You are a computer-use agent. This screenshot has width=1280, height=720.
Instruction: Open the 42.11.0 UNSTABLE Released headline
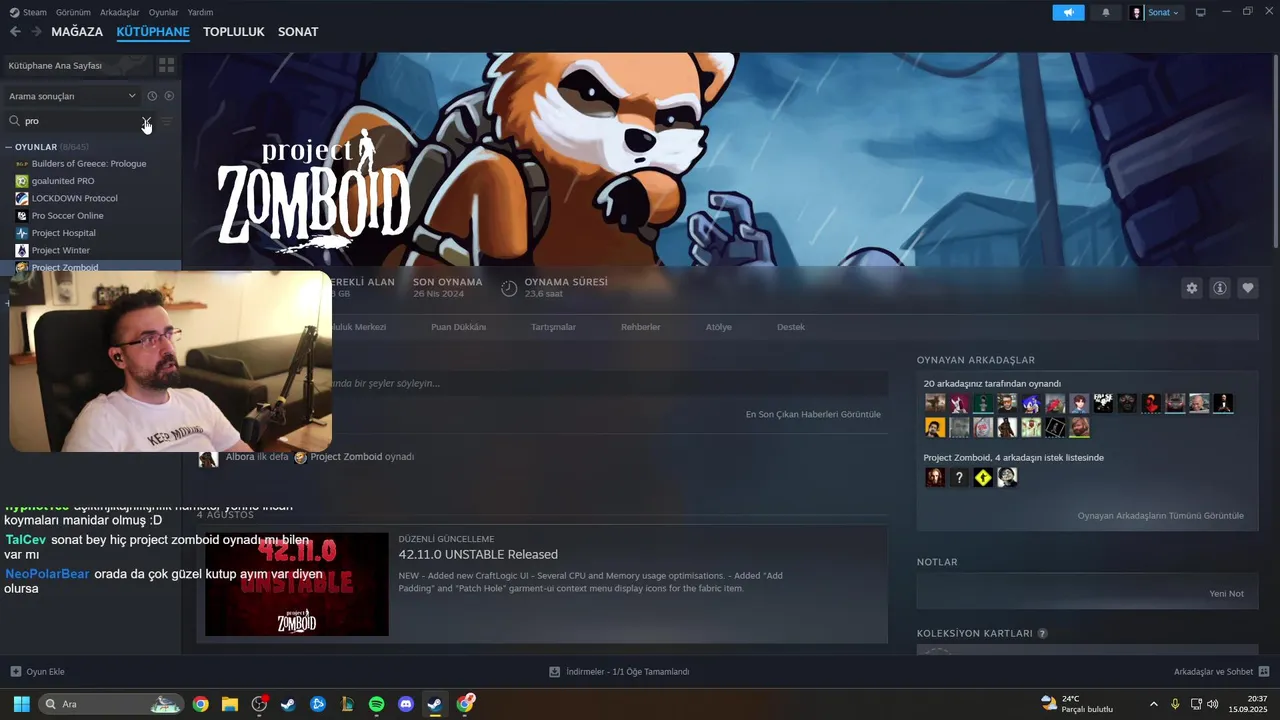[x=478, y=554]
